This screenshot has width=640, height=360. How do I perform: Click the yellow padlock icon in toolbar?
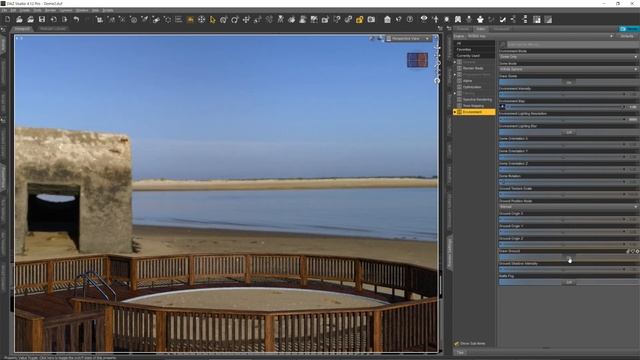(360, 19)
